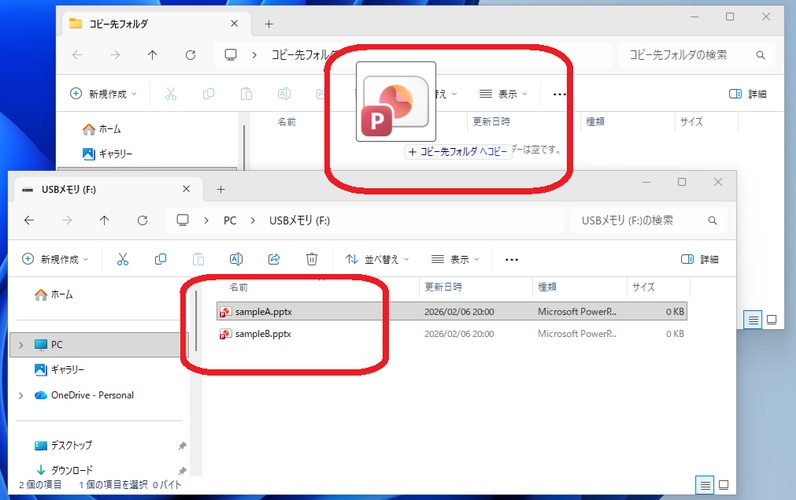The height and width of the screenshot is (500, 796).
Task: Click 名前 column header in コピー先フォルダ window
Action: pyautogui.click(x=287, y=122)
